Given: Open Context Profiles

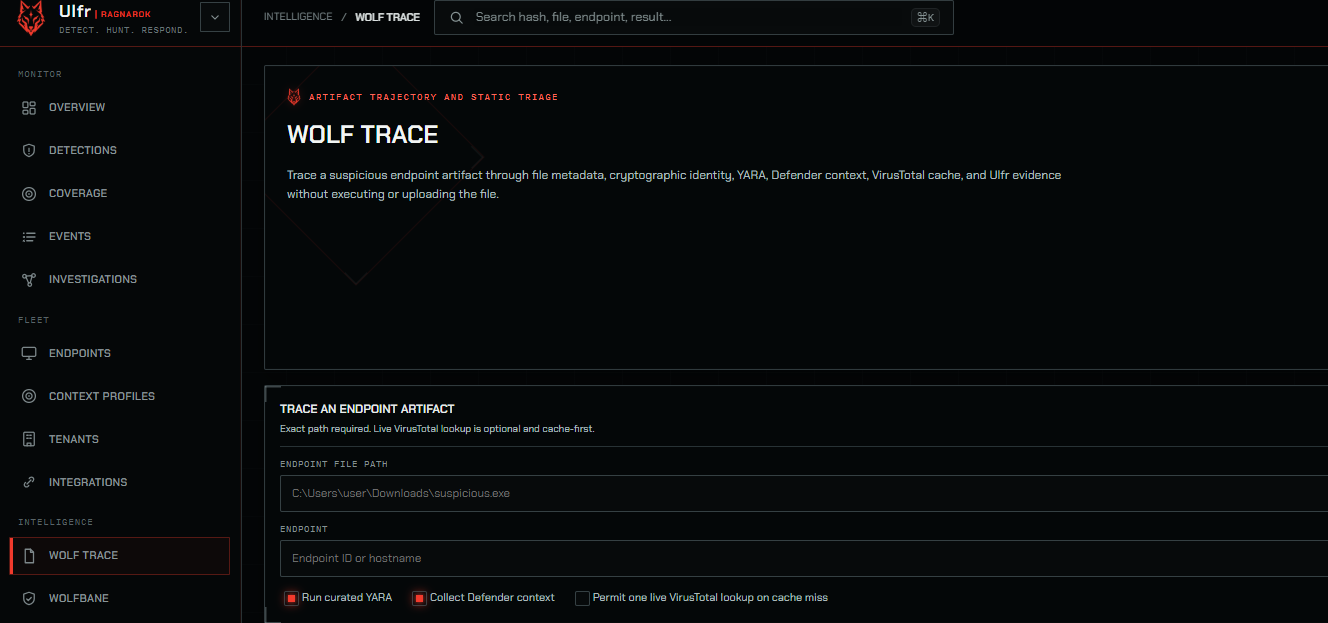Looking at the screenshot, I should 120,396.
